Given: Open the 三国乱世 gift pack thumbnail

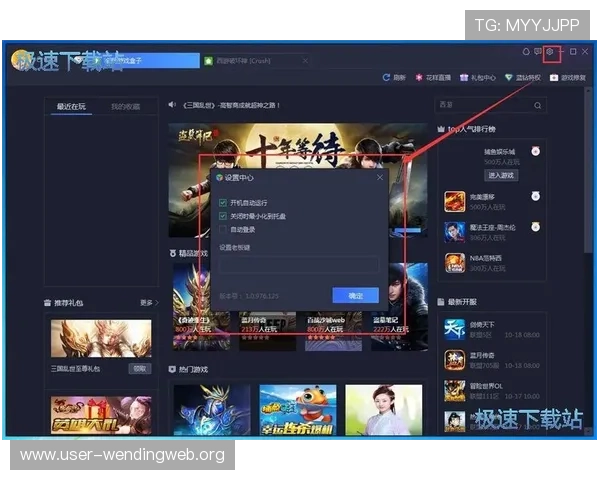Looking at the screenshot, I should tap(101, 338).
